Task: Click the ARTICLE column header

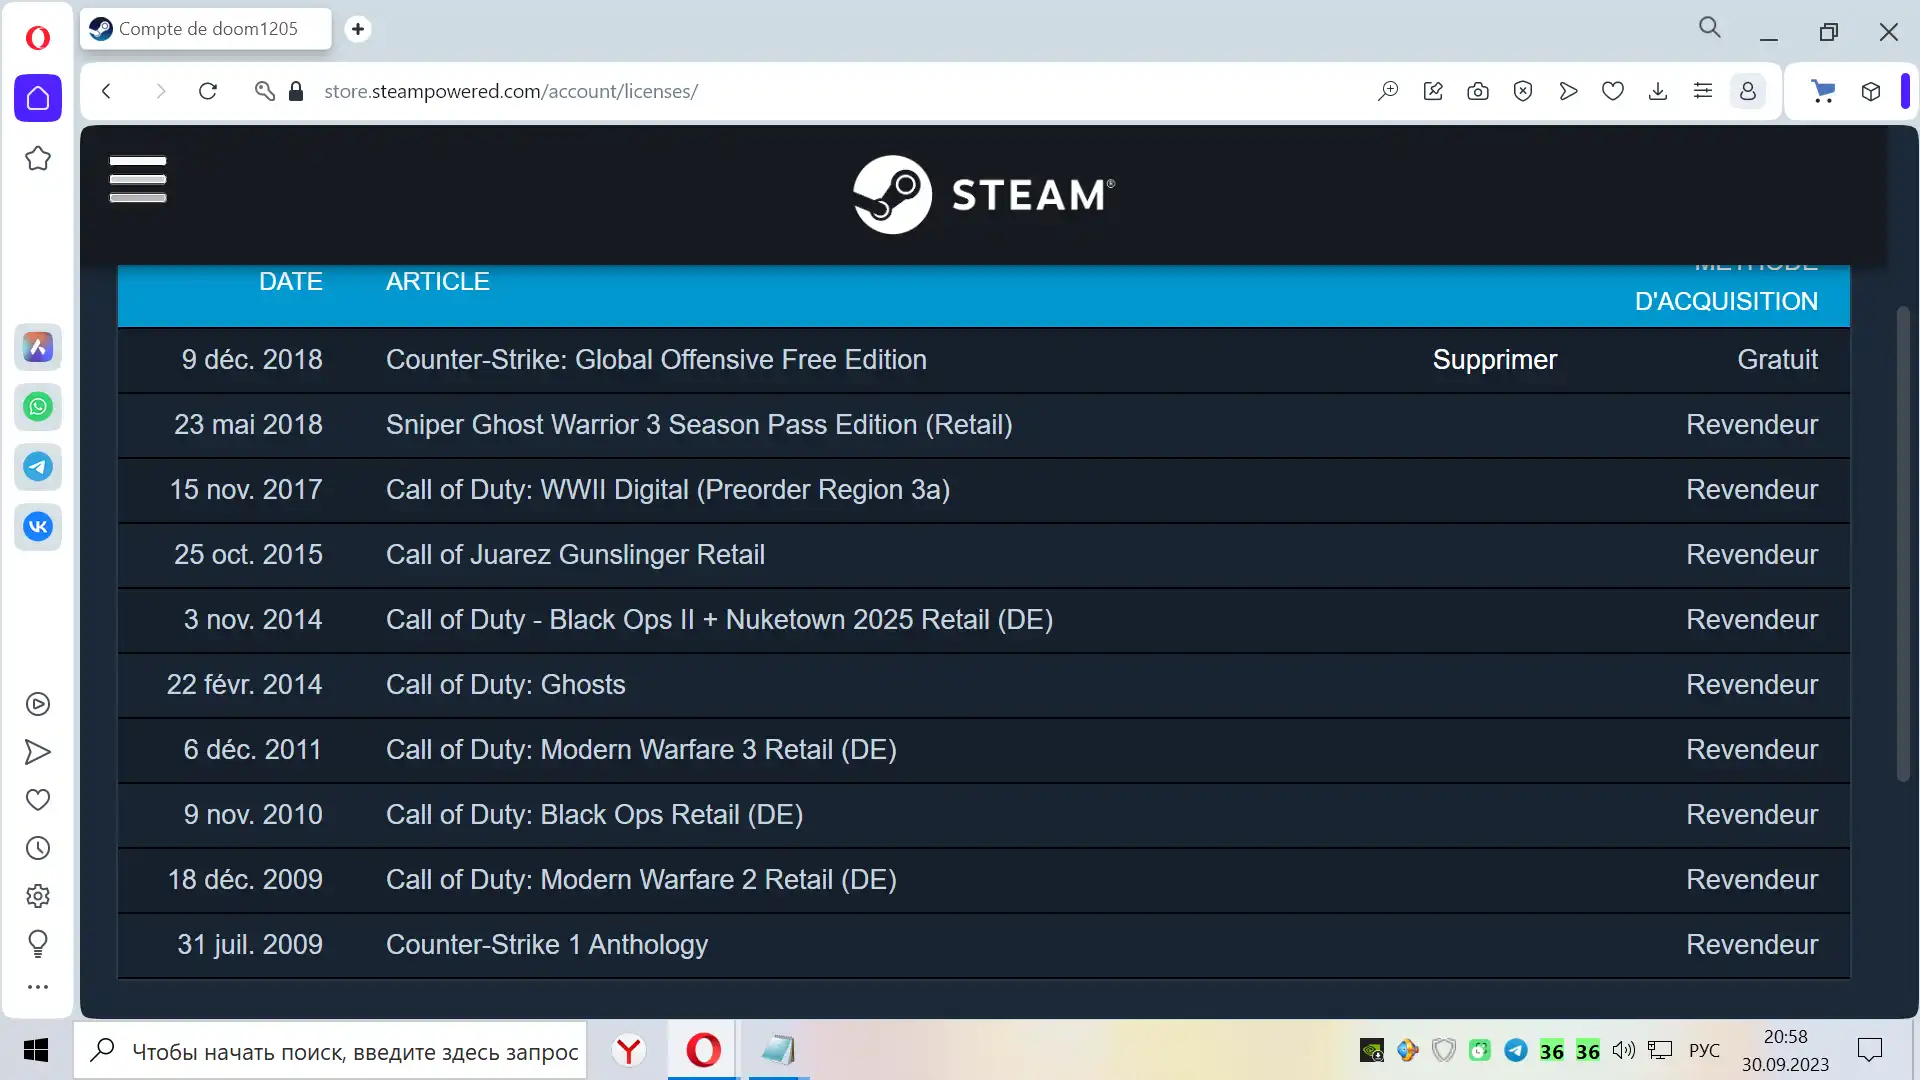Action: [x=438, y=282]
